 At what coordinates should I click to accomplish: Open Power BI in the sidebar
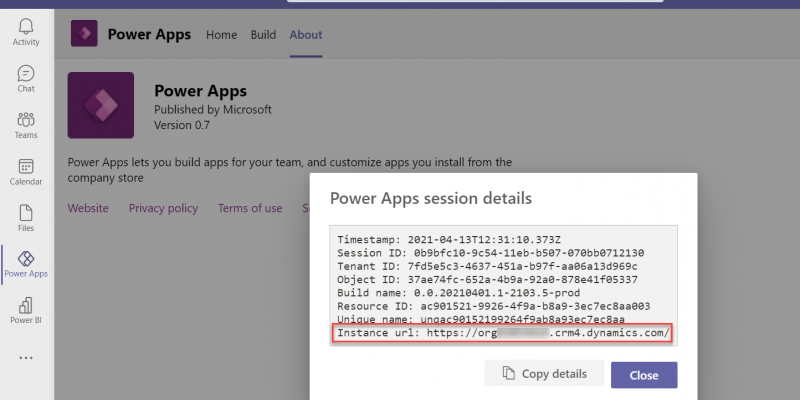26,311
